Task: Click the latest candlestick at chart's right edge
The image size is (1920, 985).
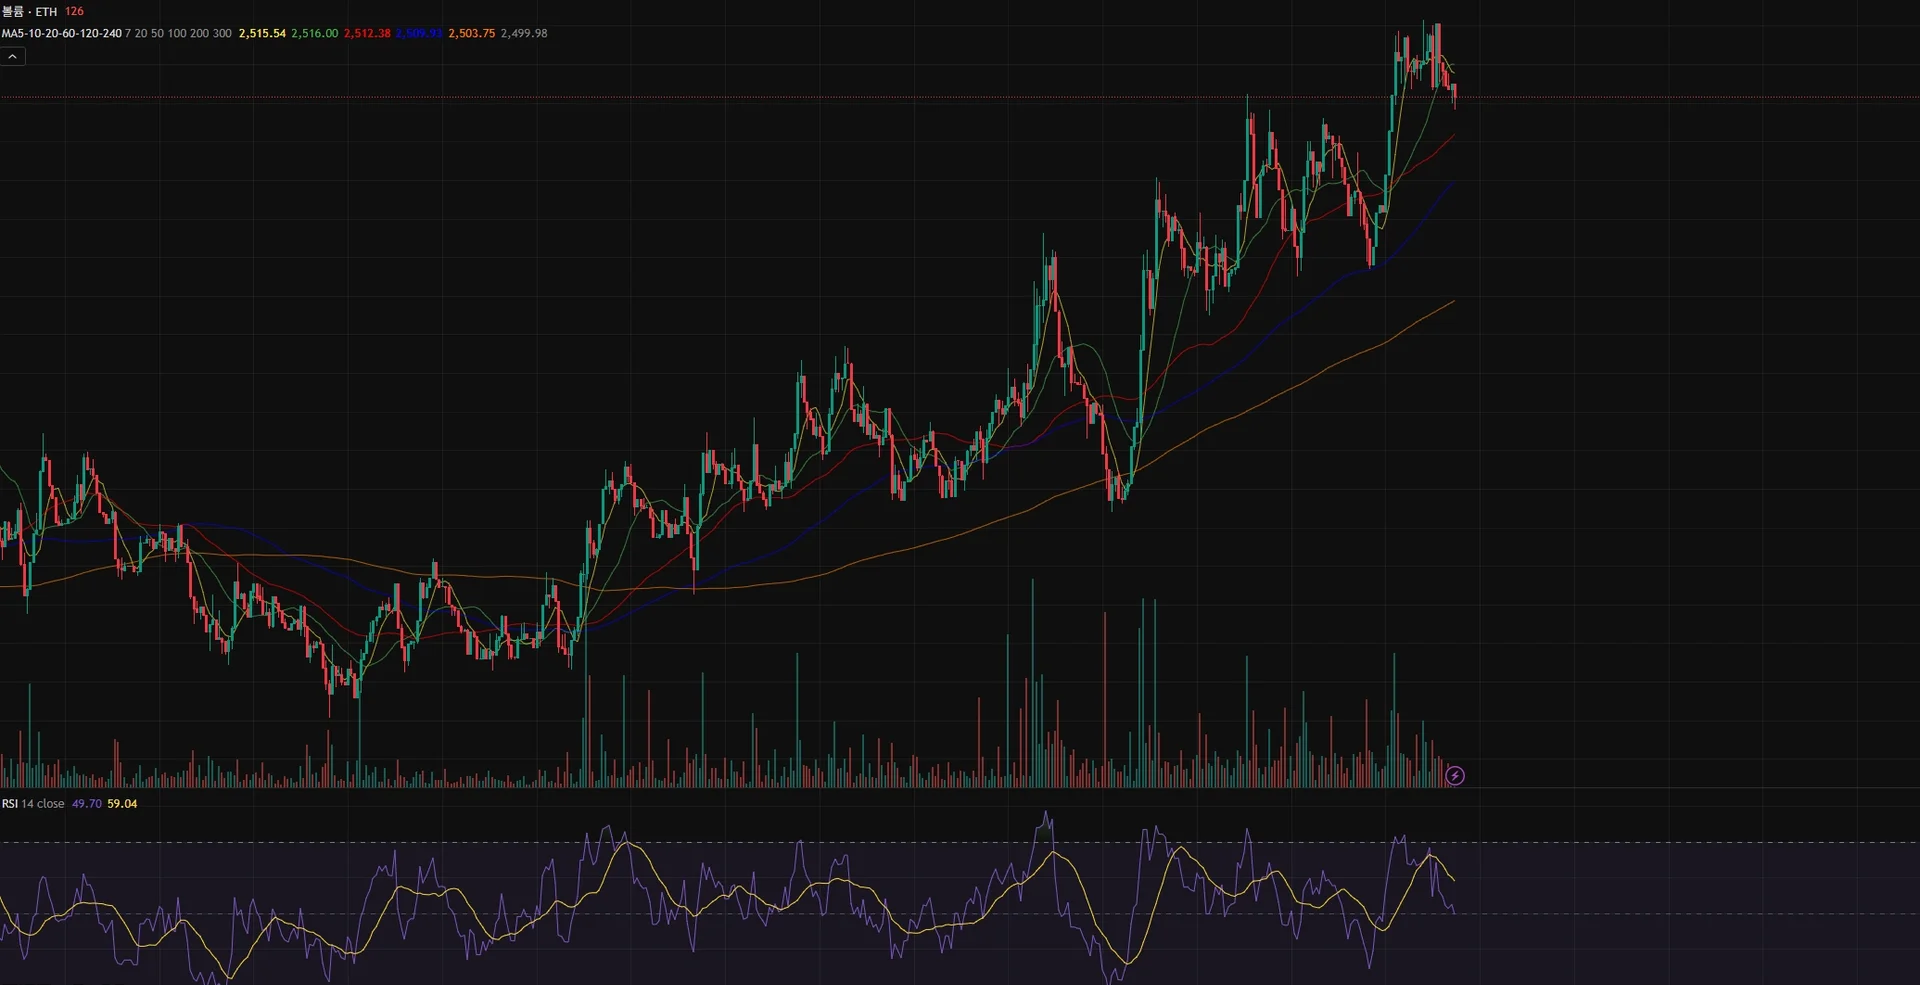Action: (x=1454, y=96)
